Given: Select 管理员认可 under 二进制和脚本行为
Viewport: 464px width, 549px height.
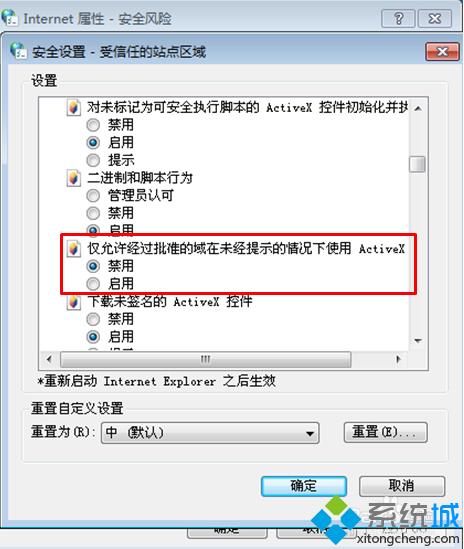Looking at the screenshot, I should click(93, 195).
